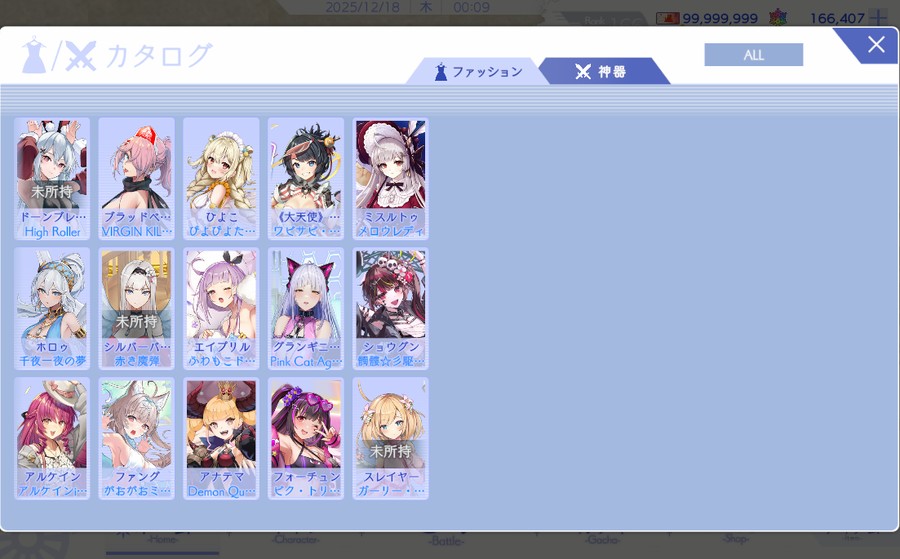Image resolution: width=900 pixels, height=559 pixels.
Task: Select the VIRGIN KIL… costume card
Action: click(137, 178)
